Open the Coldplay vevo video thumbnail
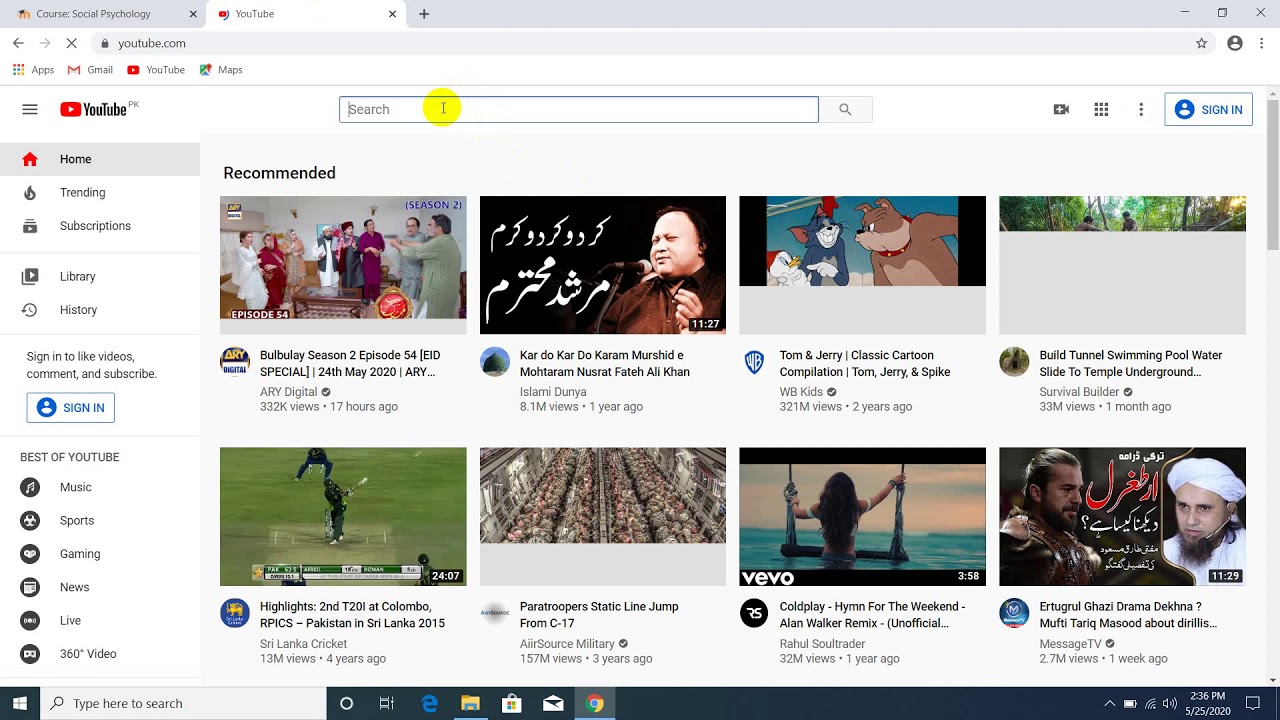 pyautogui.click(x=862, y=516)
